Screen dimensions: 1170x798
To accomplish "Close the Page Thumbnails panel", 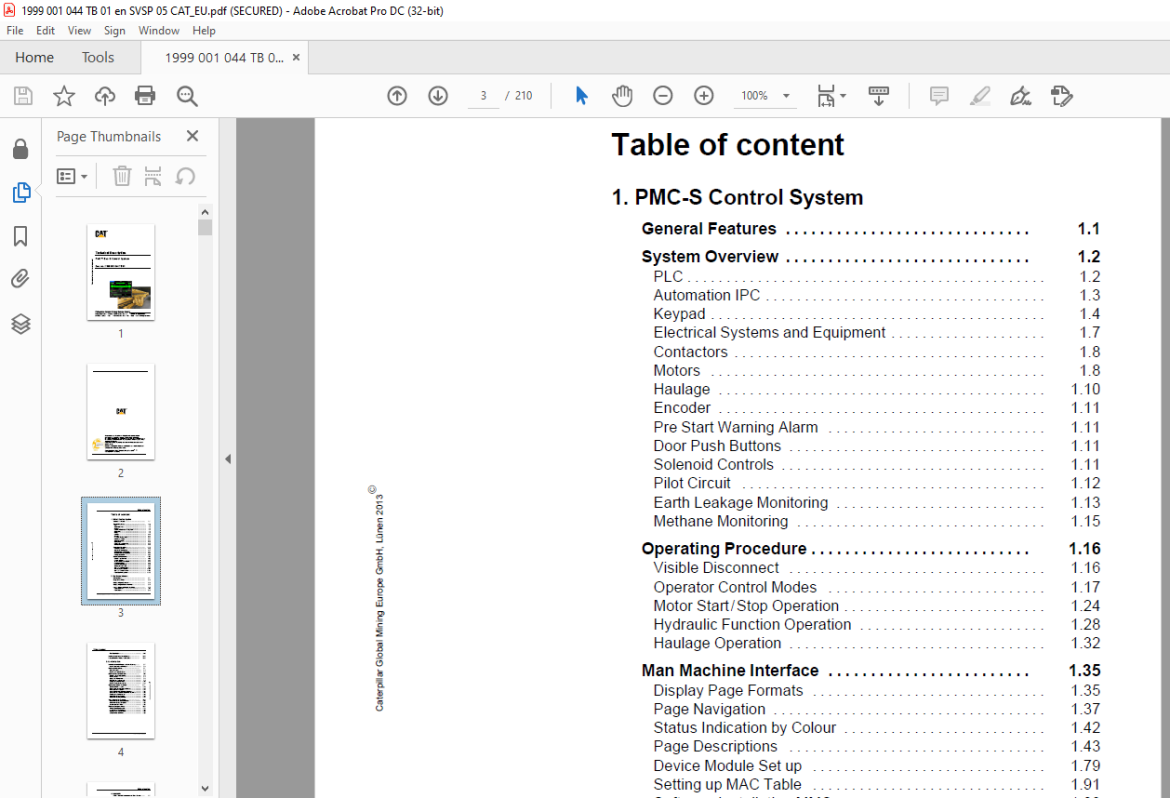I will 193,136.
